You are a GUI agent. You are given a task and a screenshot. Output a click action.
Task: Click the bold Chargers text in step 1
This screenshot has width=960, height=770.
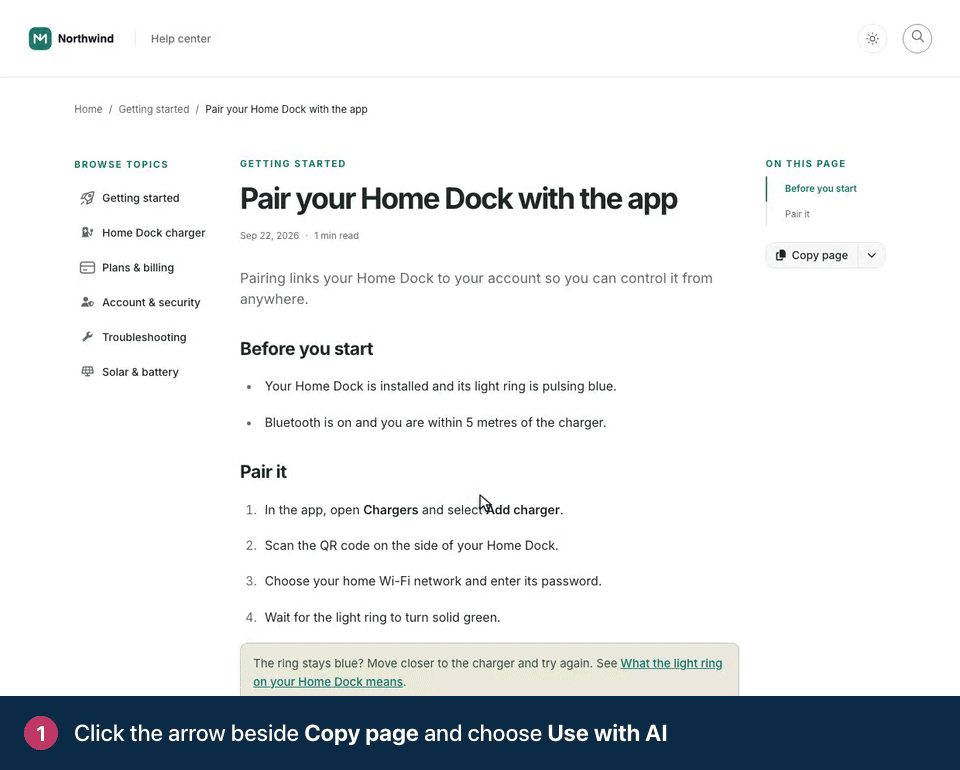click(391, 510)
